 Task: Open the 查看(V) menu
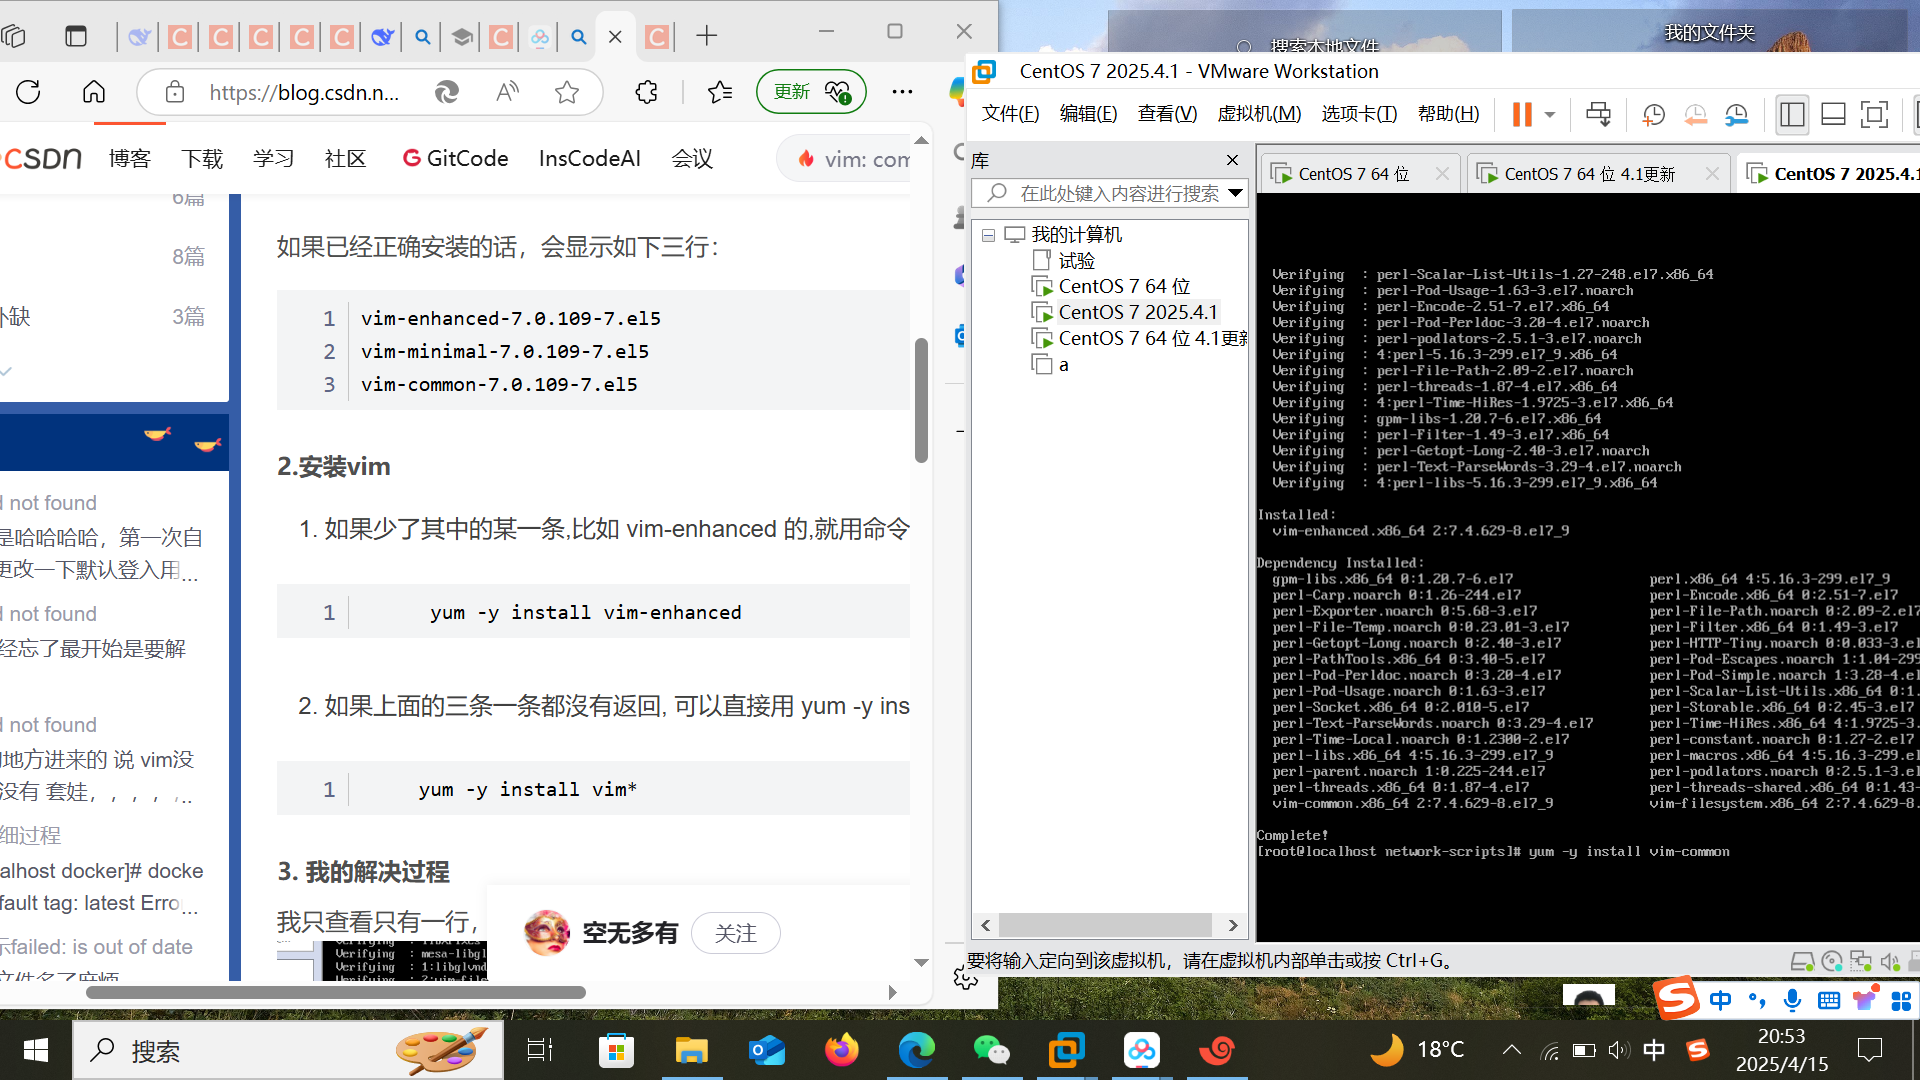coord(1167,114)
